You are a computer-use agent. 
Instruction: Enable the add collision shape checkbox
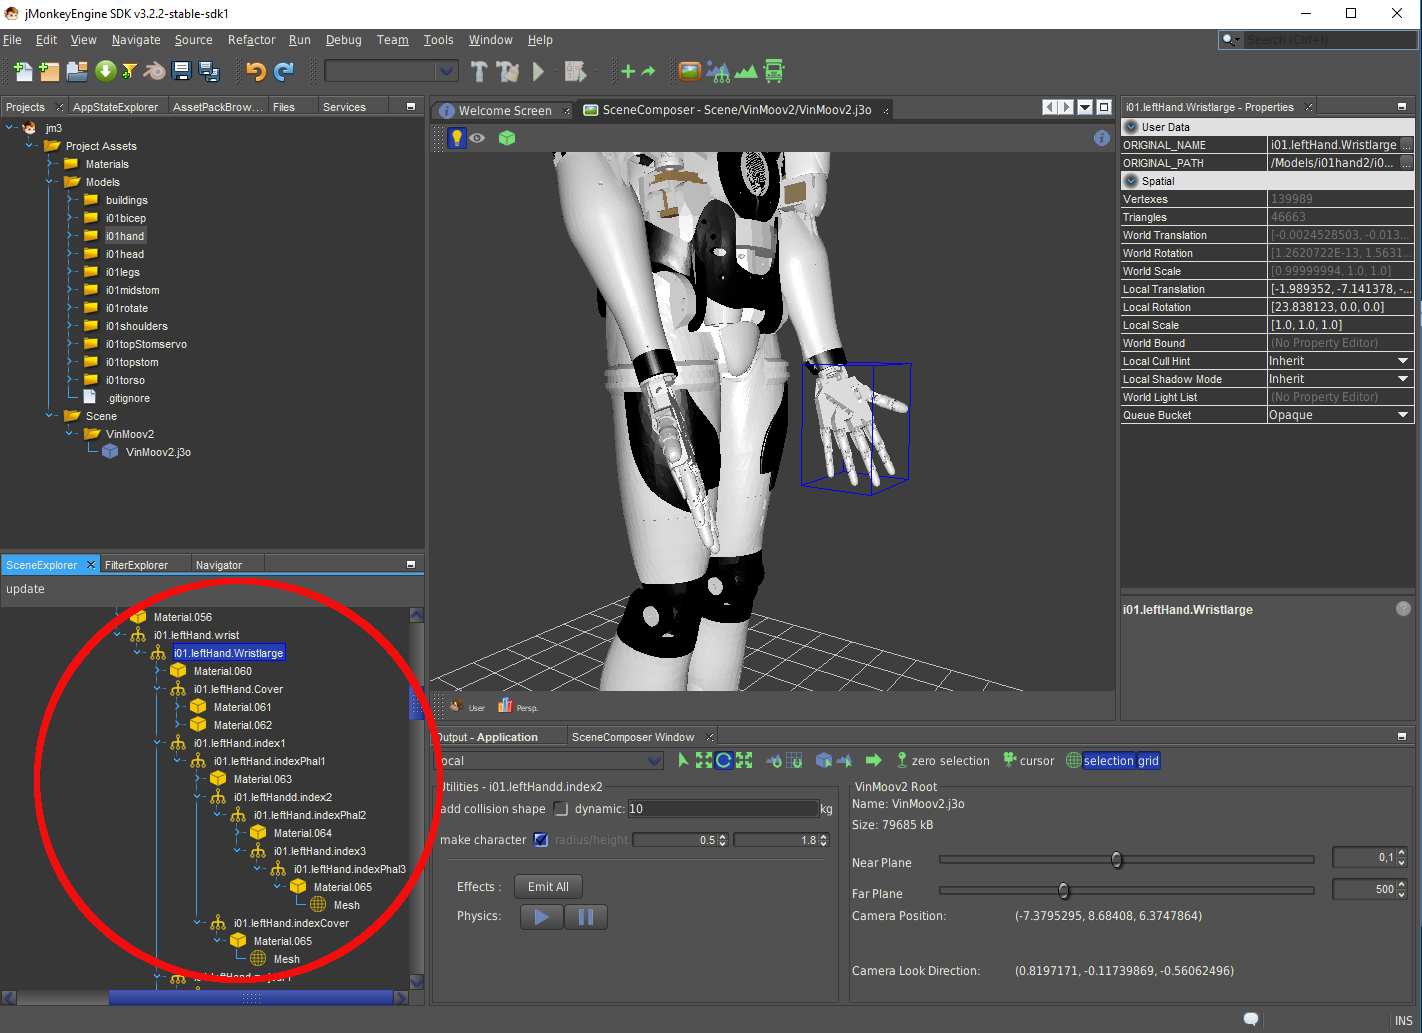click(561, 808)
